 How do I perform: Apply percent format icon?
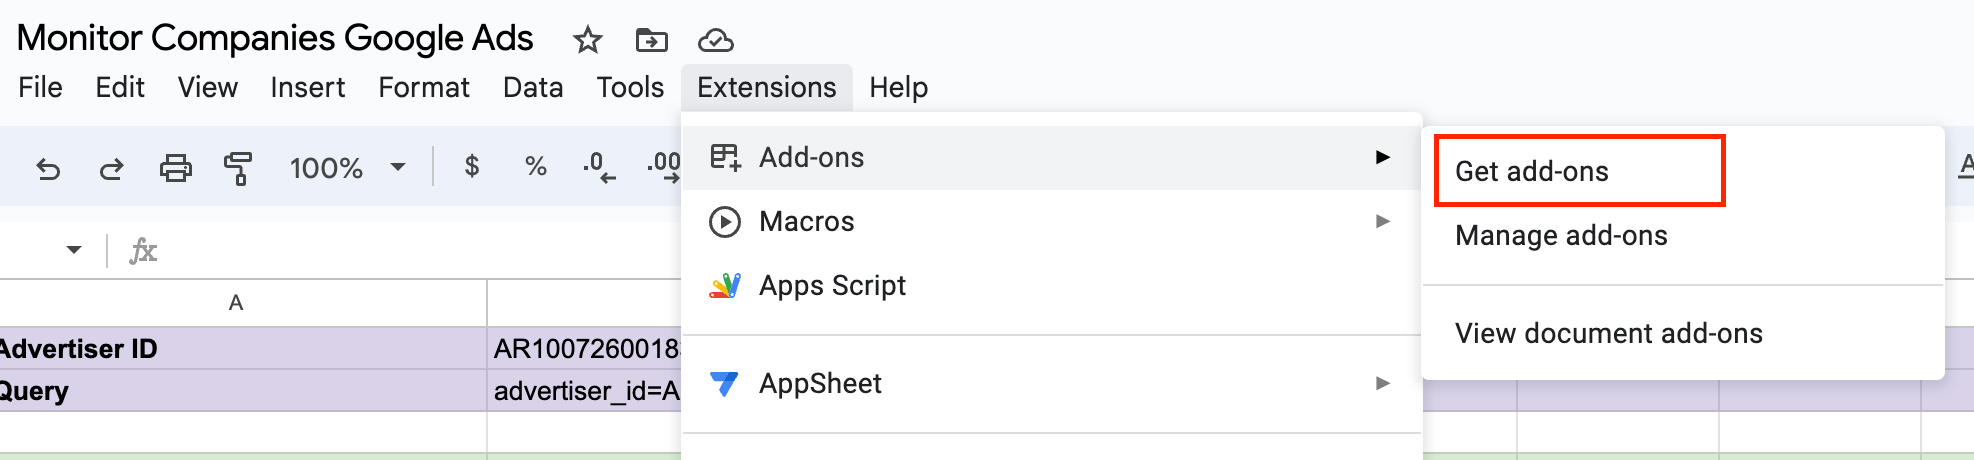point(536,167)
